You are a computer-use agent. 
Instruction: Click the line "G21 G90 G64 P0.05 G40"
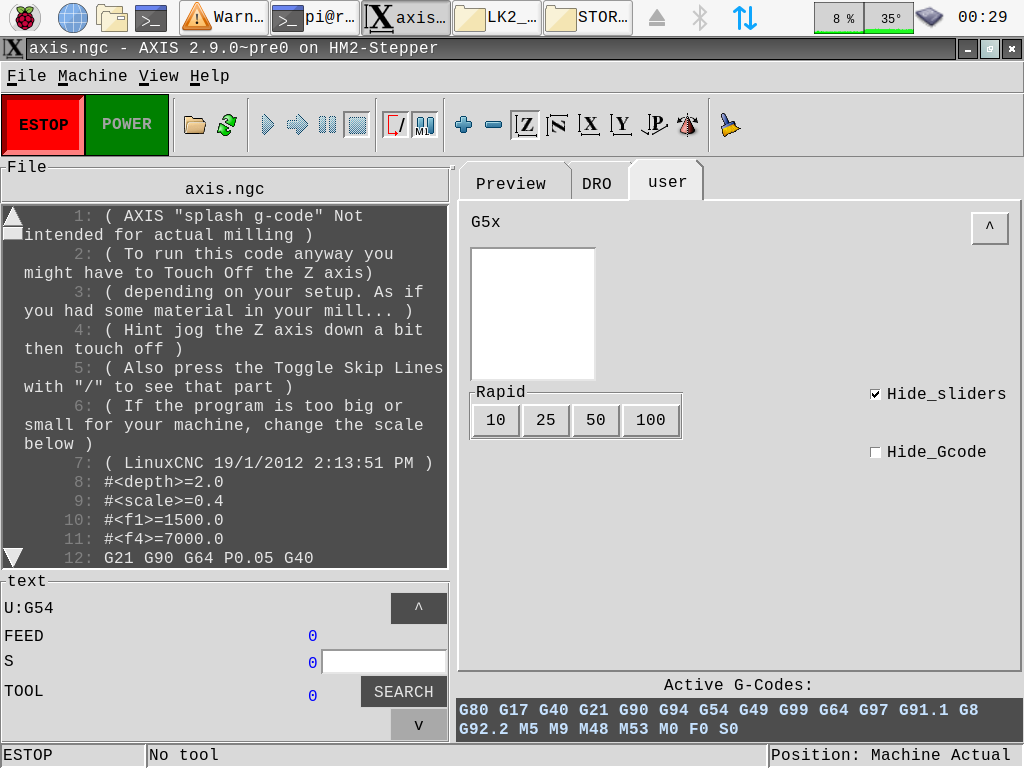[x=208, y=558]
